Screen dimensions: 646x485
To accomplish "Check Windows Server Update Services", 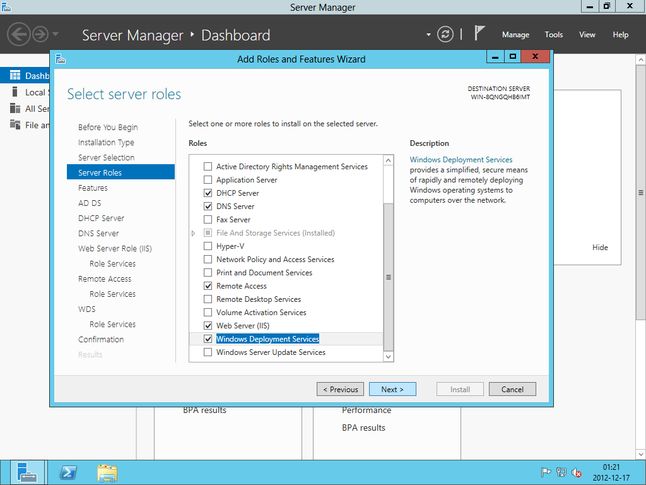I will click(x=208, y=352).
